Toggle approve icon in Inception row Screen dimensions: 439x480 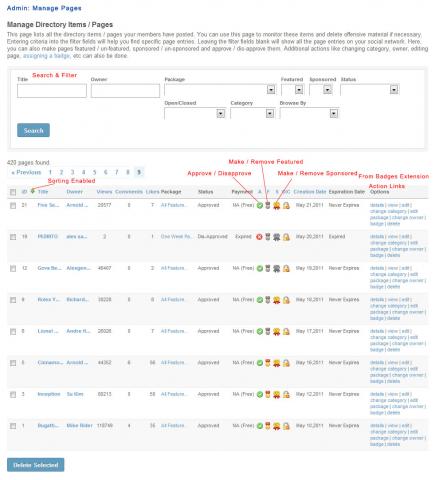(260, 394)
